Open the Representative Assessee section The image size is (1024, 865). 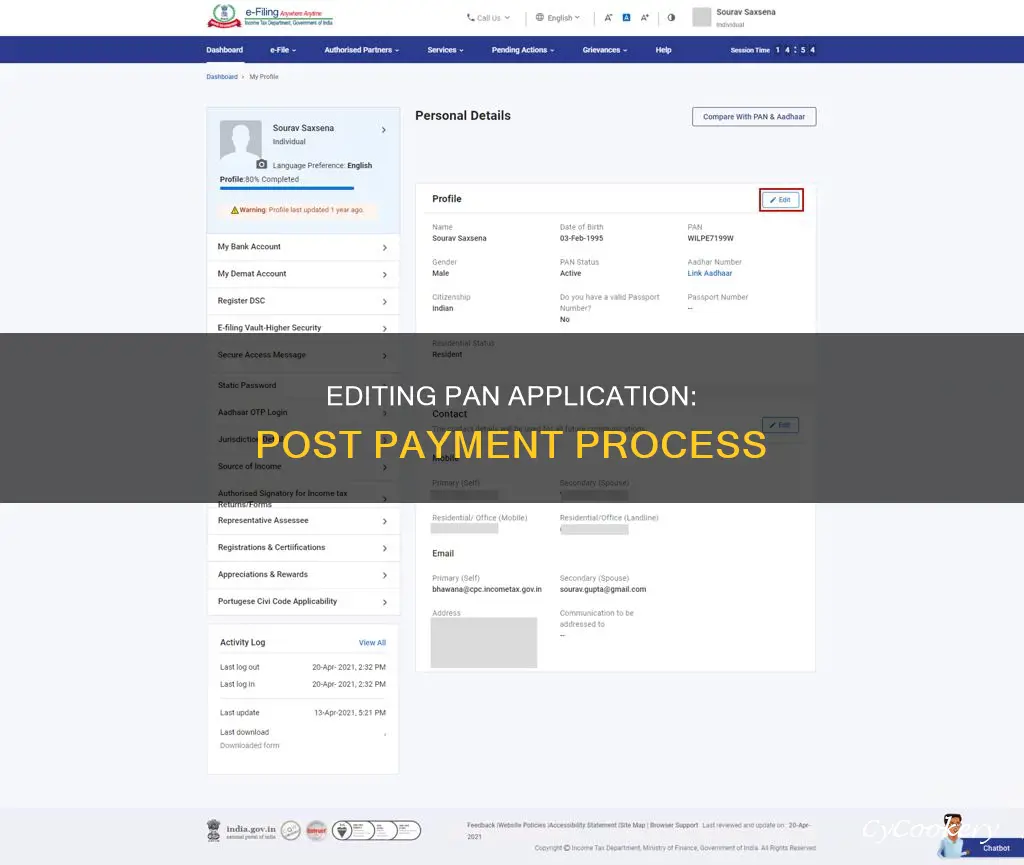303,520
